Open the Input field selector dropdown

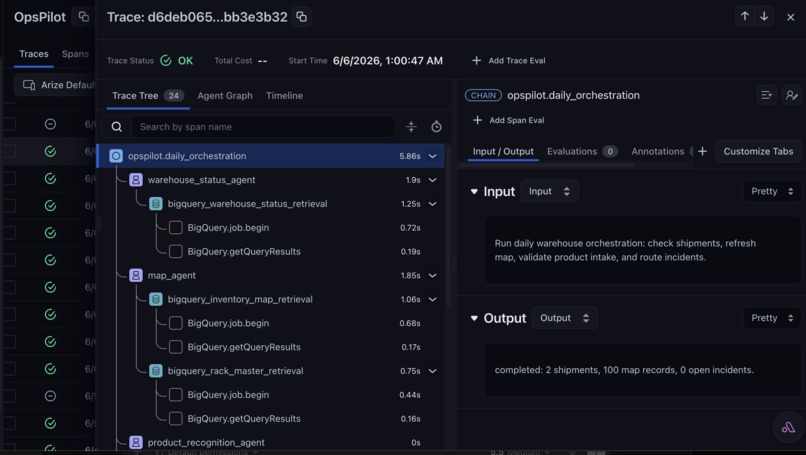tap(549, 191)
